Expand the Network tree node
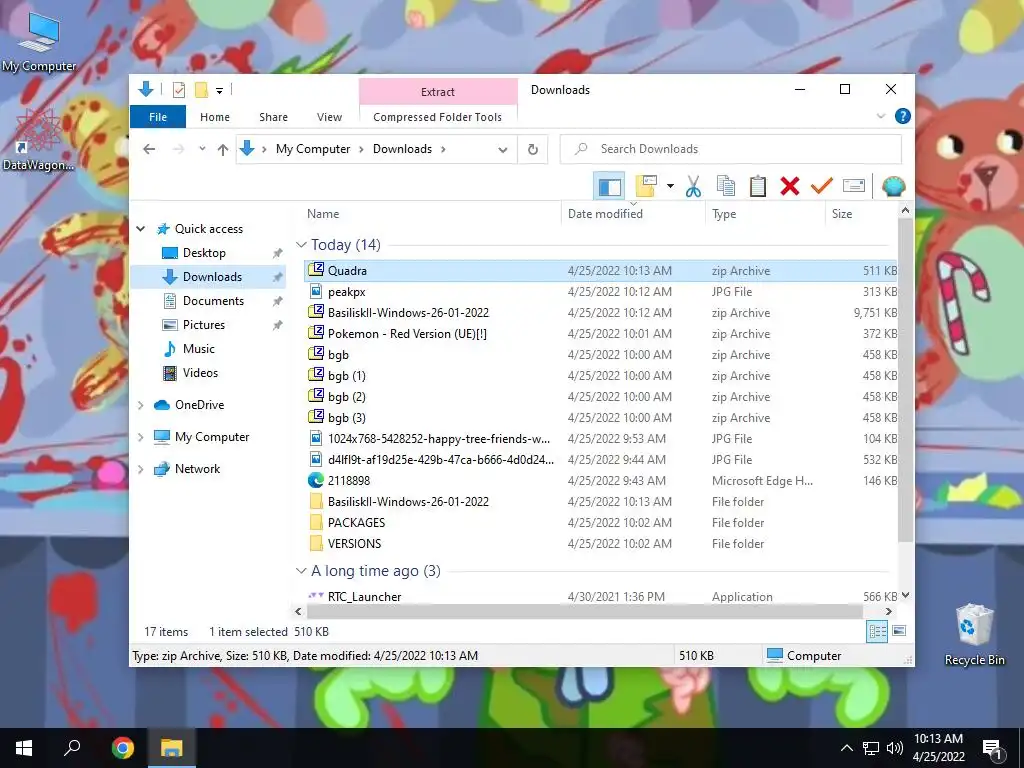 (140, 469)
